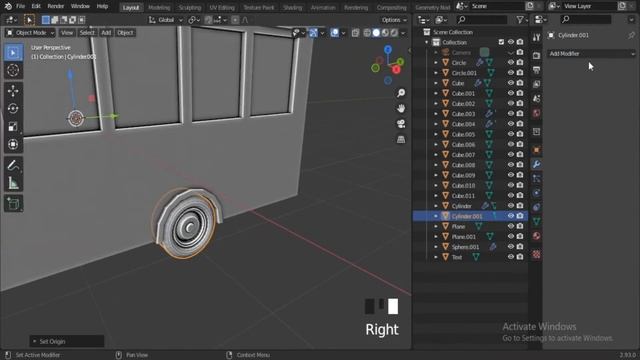Viewport: 640px width, 360px height.
Task: Open the World properties tab icon
Action: pyautogui.click(x=536, y=113)
